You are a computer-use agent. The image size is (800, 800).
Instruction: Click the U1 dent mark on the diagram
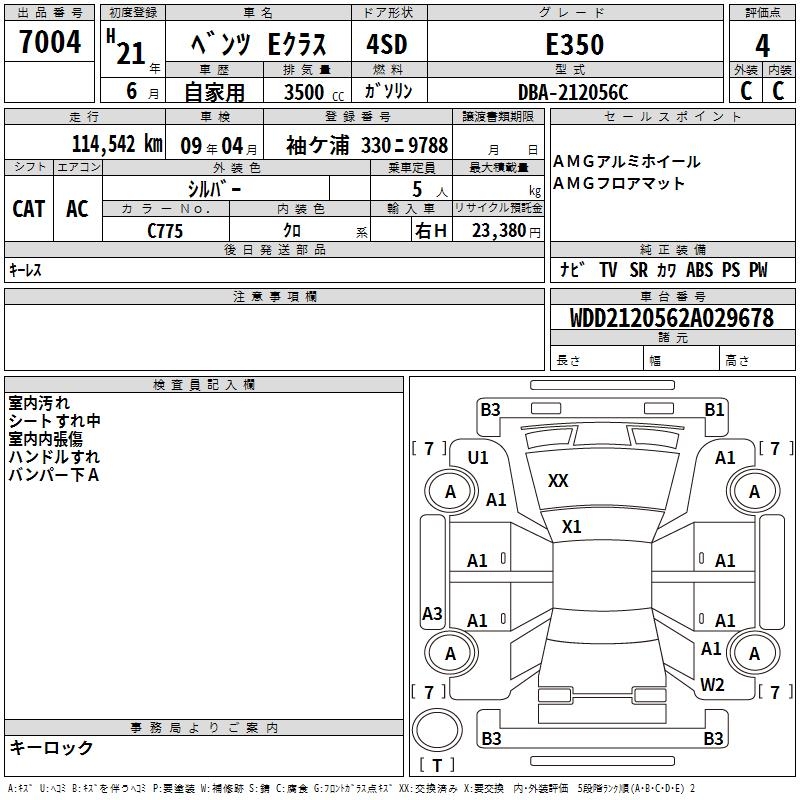coord(478,457)
